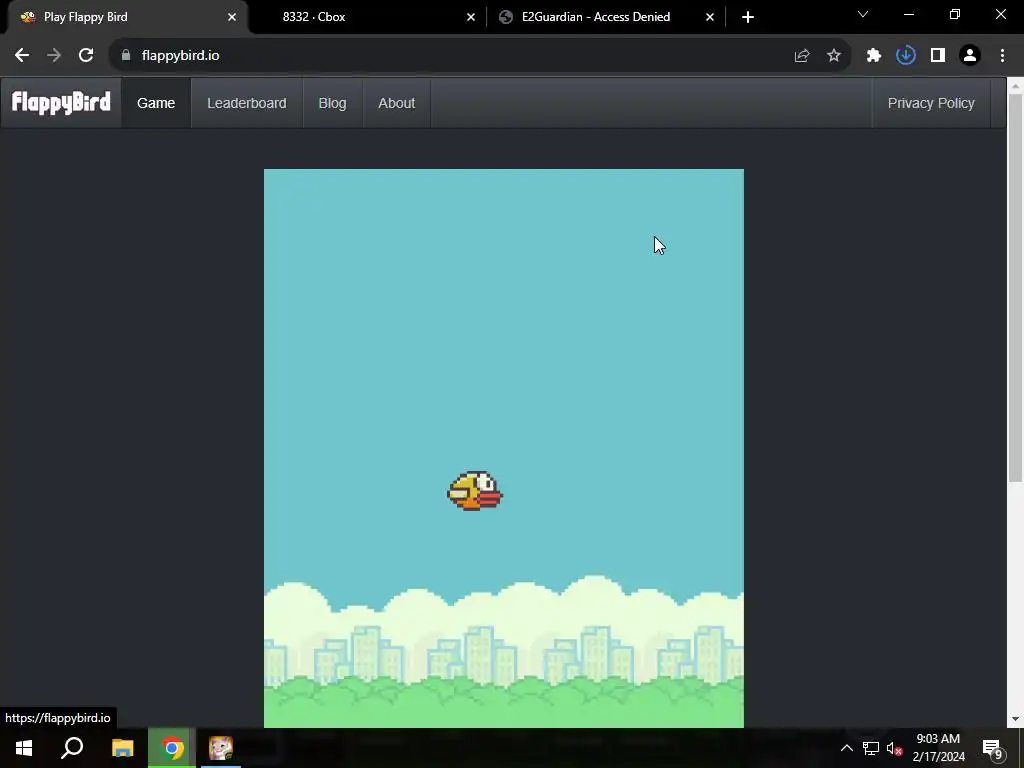Reload the flappybird.io page
1024x768 pixels.
(x=86, y=56)
